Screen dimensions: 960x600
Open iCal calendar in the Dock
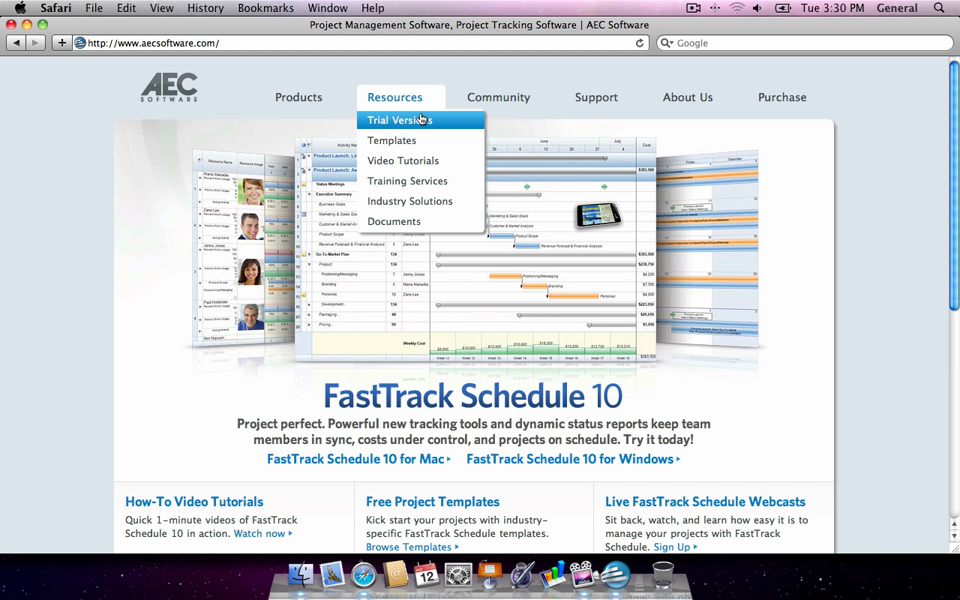pyautogui.click(x=427, y=575)
